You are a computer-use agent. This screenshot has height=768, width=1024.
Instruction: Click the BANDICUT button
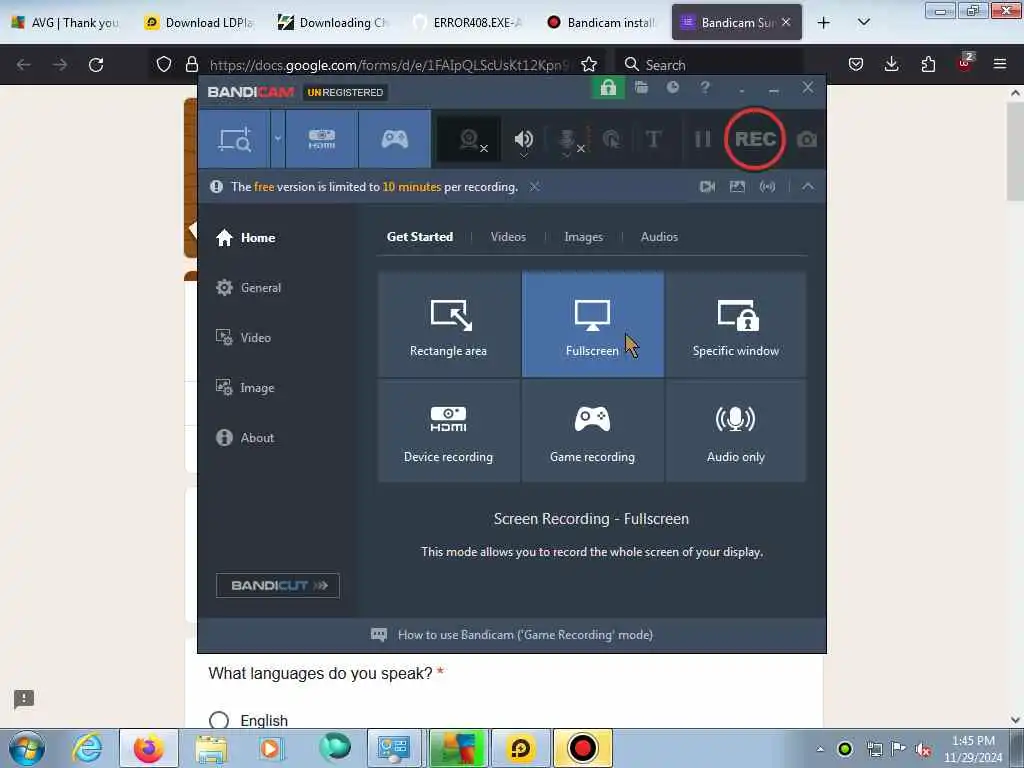click(x=278, y=586)
